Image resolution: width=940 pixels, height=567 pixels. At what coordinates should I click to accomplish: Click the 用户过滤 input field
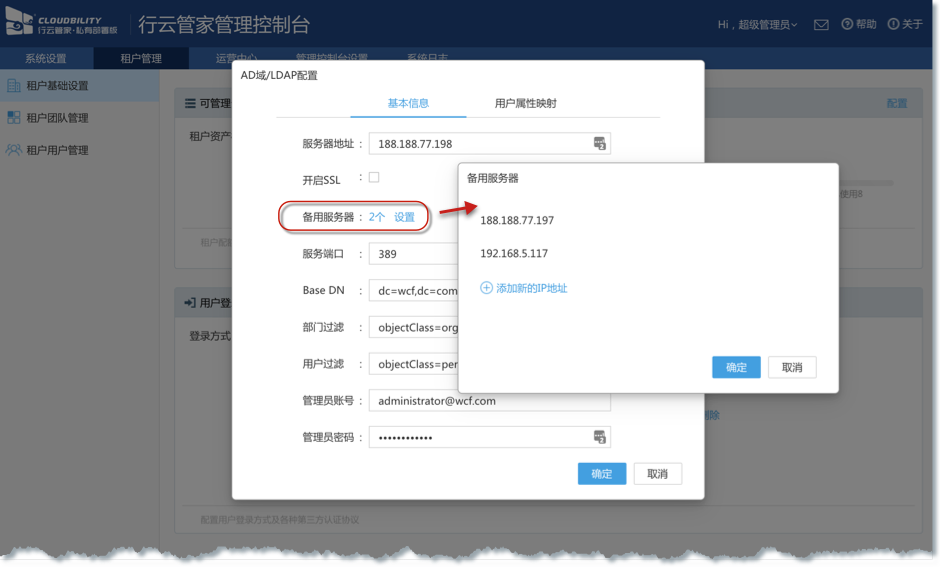[414, 364]
